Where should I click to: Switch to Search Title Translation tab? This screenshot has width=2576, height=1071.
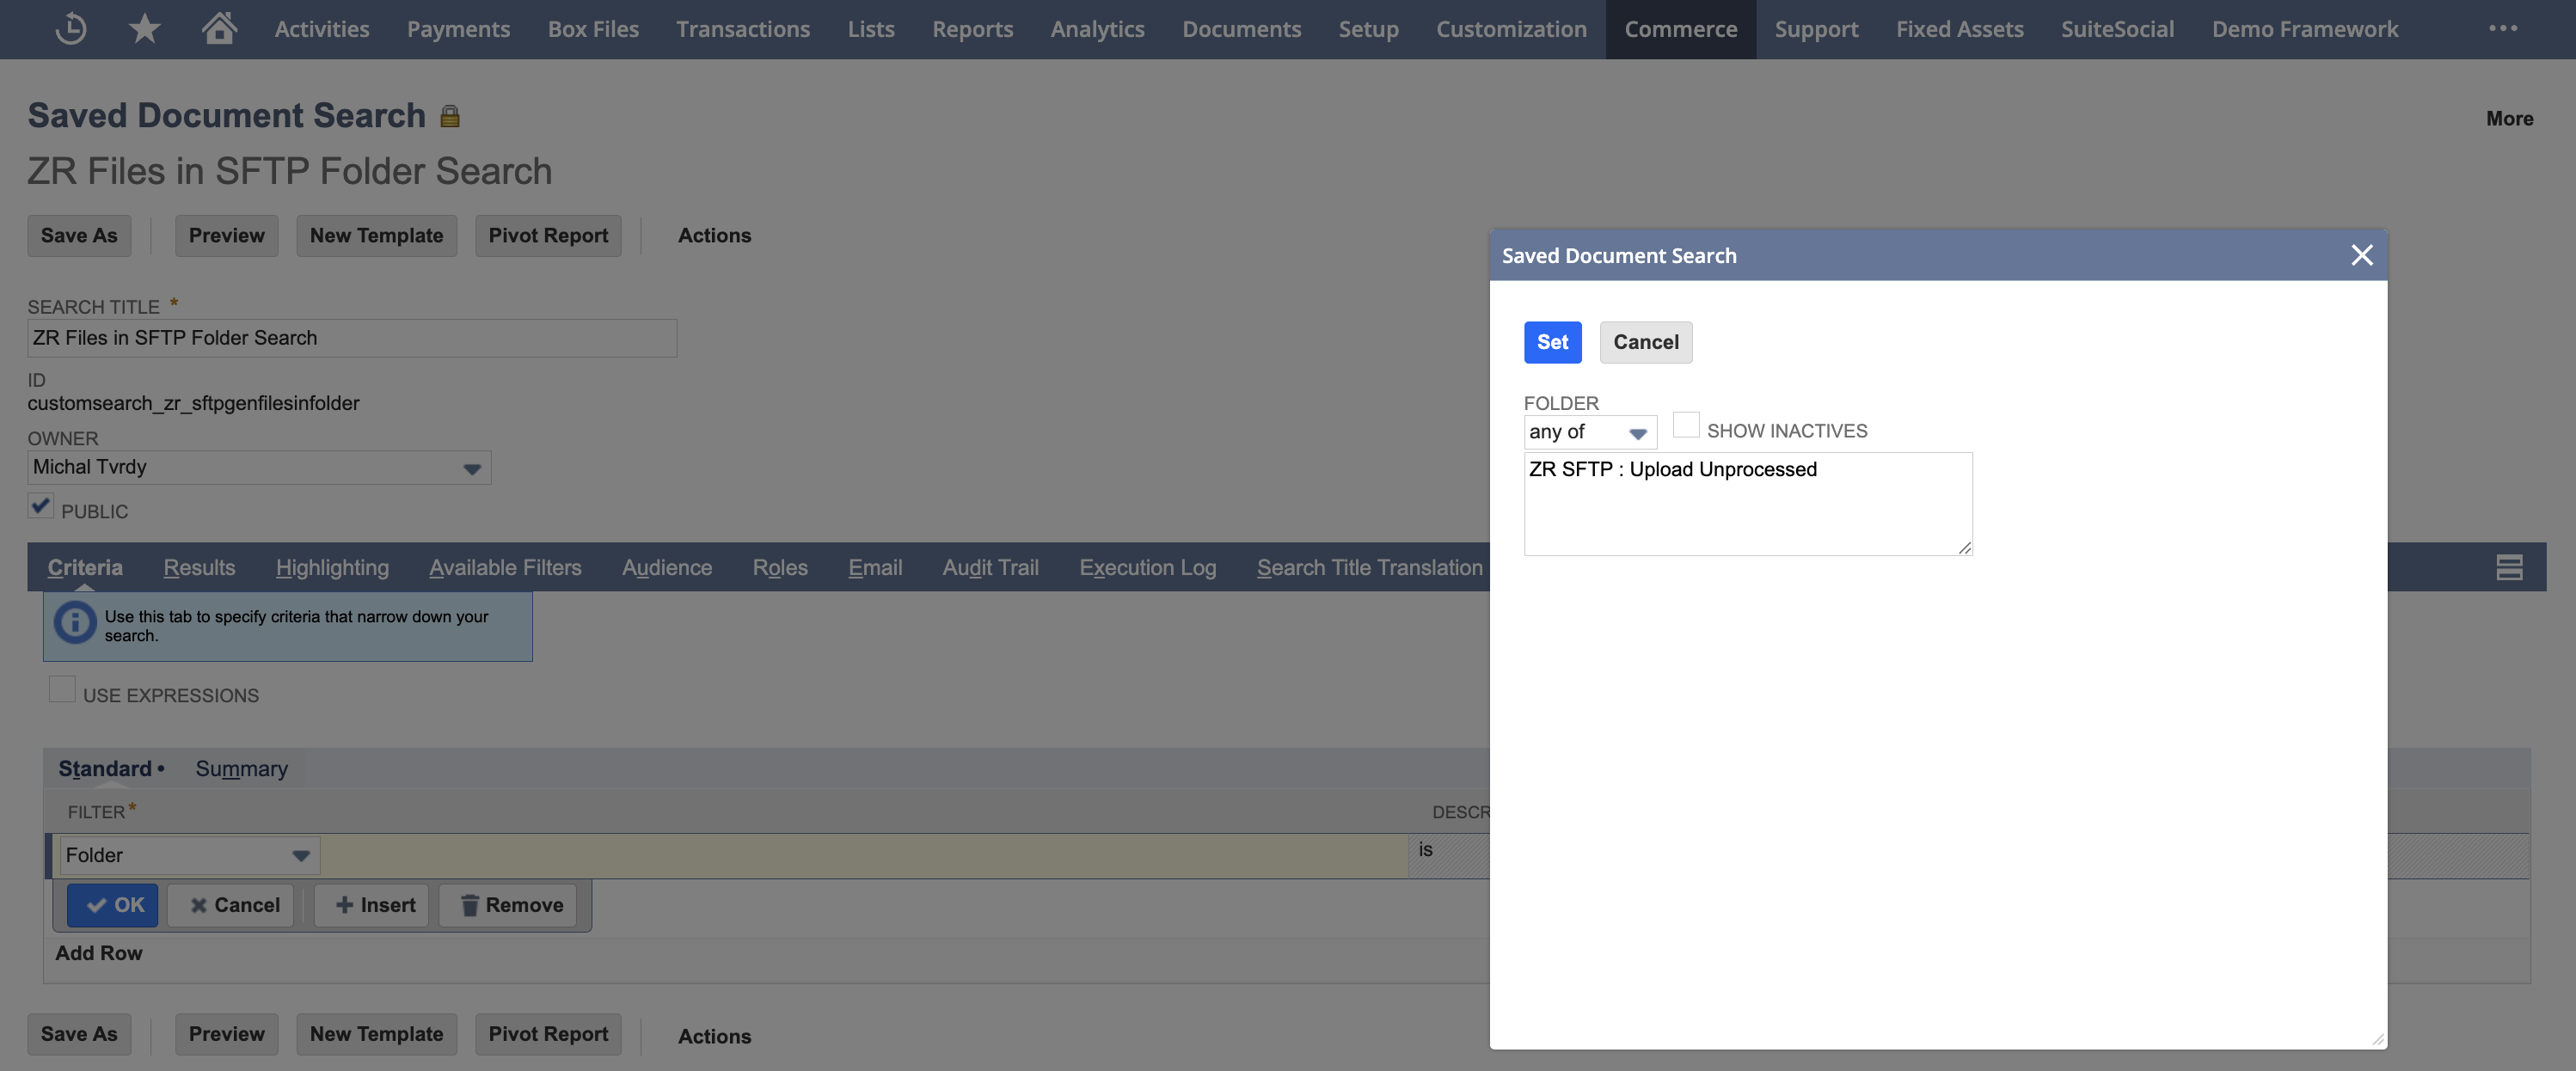pos(1370,567)
